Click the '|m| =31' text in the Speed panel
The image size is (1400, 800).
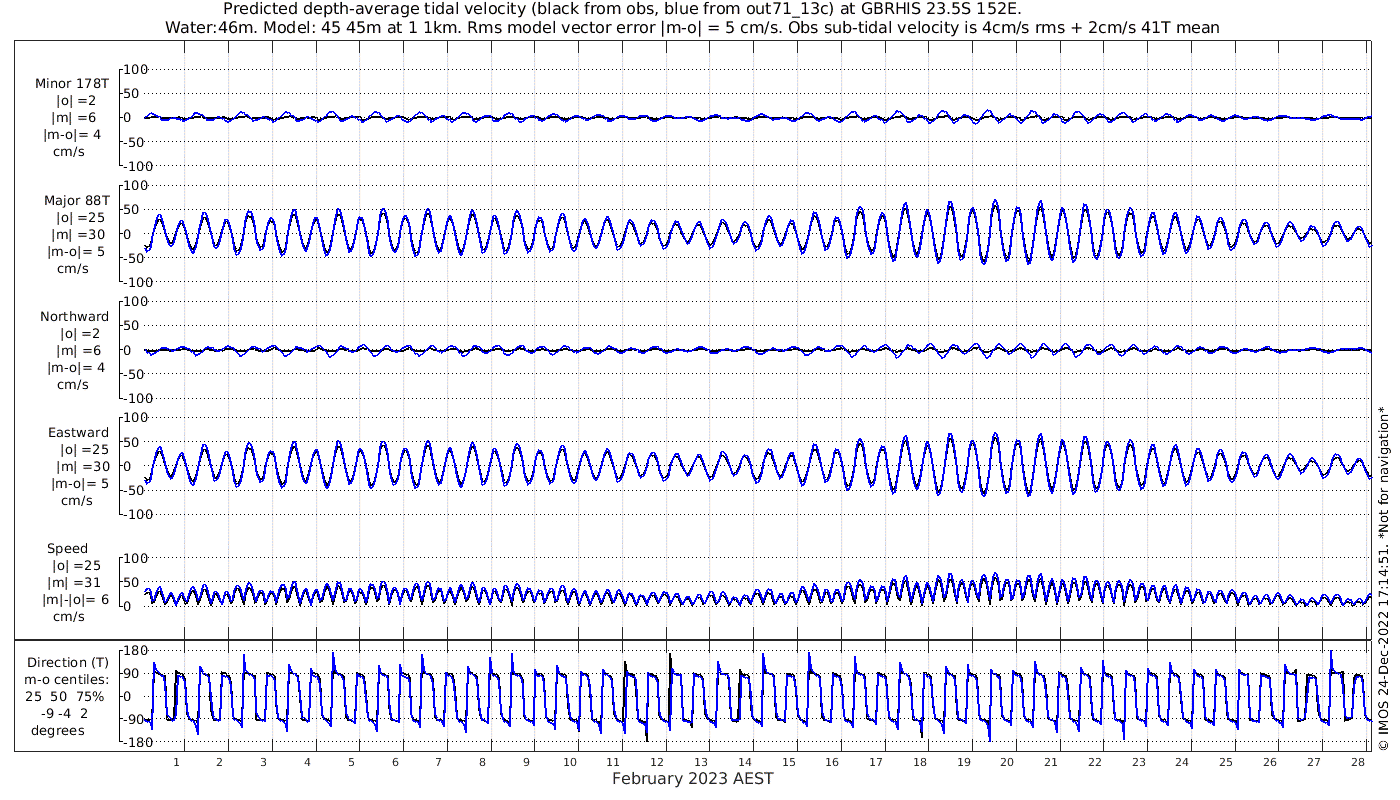(x=76, y=582)
